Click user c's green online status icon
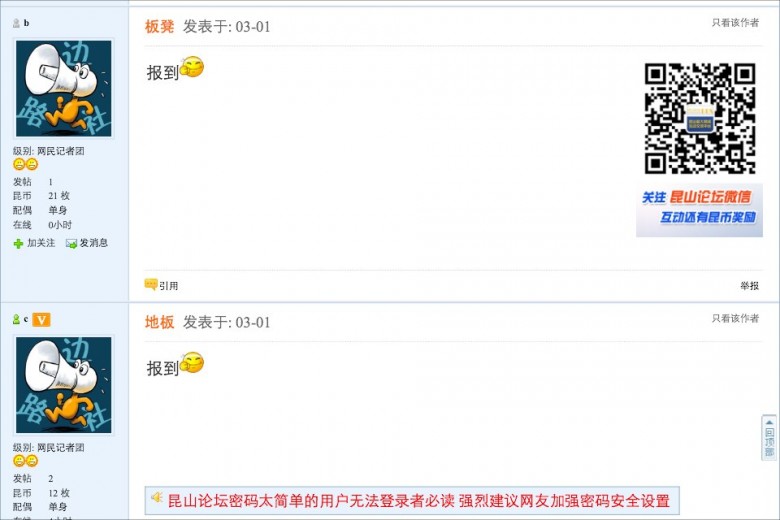The width and height of the screenshot is (780, 520). (x=16, y=319)
